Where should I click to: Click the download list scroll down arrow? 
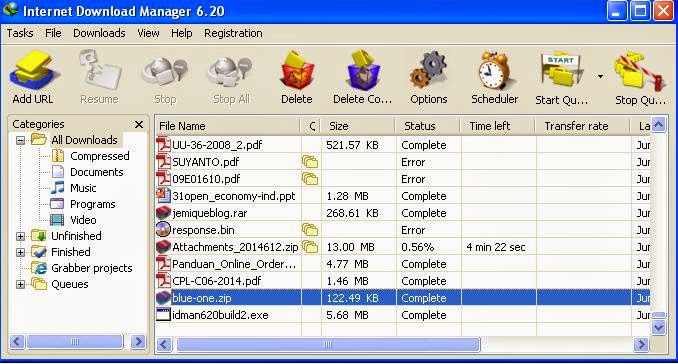(x=658, y=328)
